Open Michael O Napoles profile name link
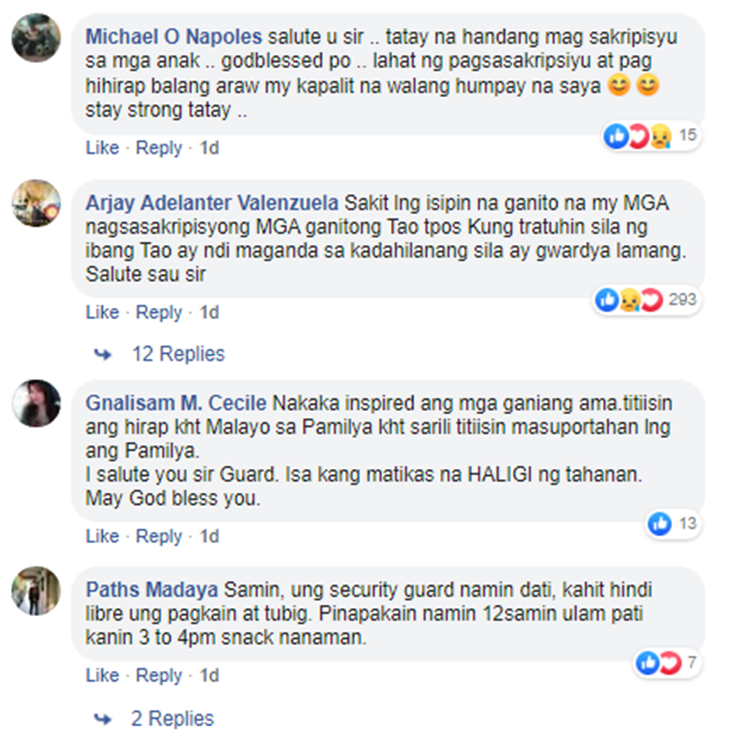This screenshot has width=750, height=738. tap(174, 37)
